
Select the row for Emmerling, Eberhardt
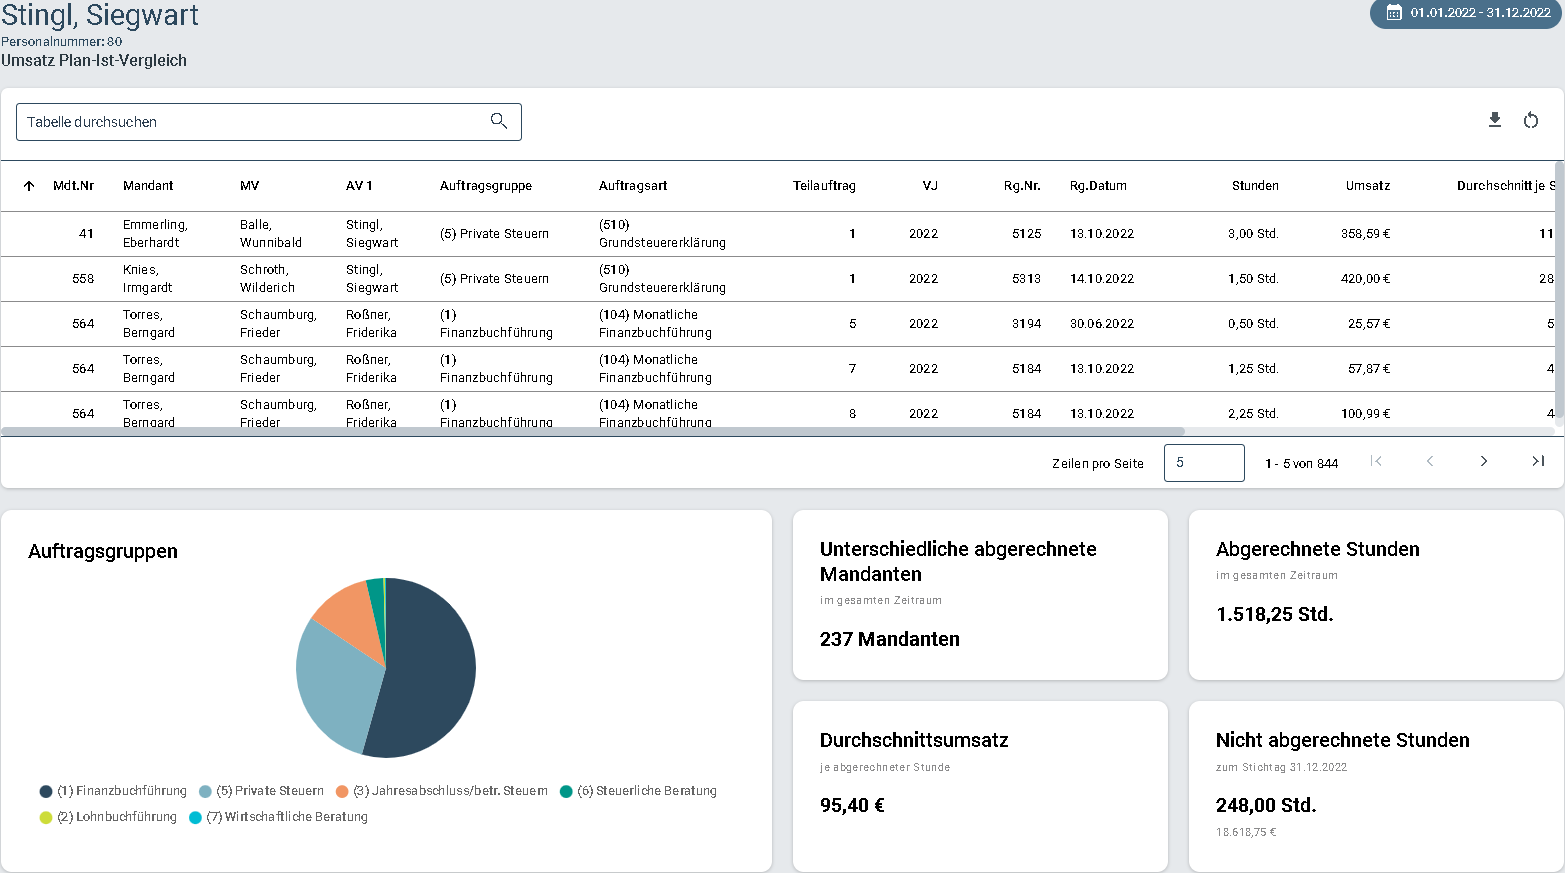click(x=778, y=234)
